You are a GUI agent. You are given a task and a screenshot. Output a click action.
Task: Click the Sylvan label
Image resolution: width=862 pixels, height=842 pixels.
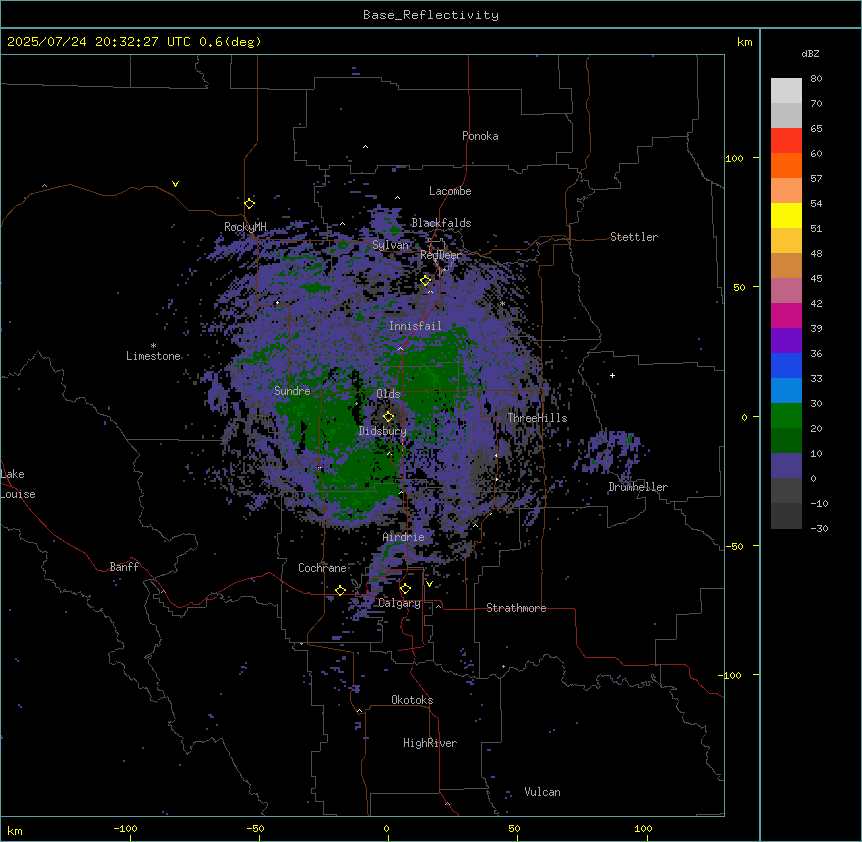(391, 245)
